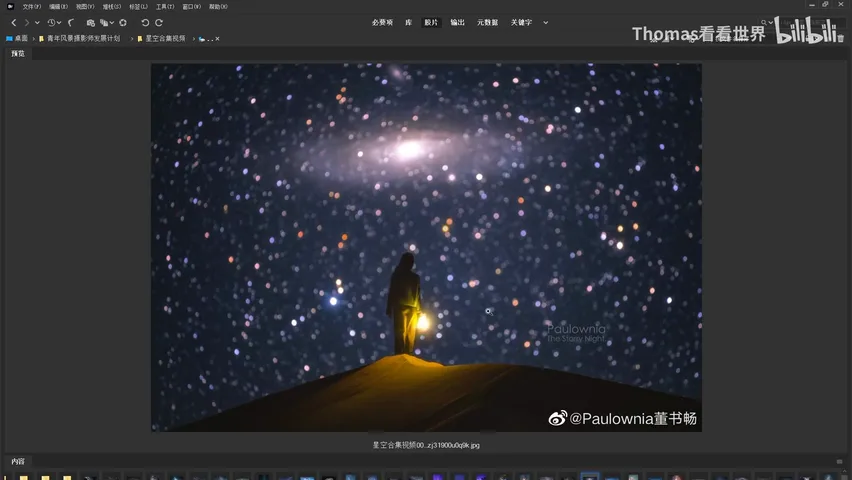Close the path bar filter with the X
Screen dimensions: 852x480
pyautogui.click(x=217, y=39)
